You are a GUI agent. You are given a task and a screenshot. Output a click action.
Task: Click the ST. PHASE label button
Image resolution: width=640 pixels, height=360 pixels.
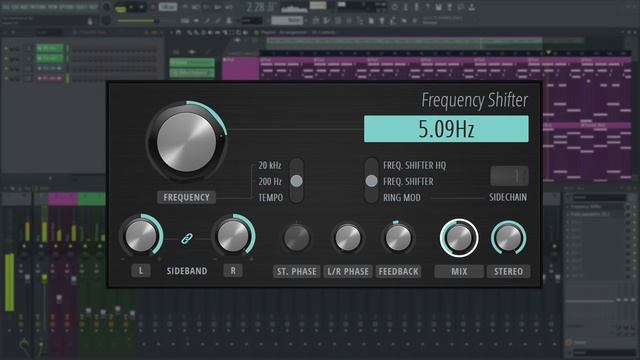[297, 271]
